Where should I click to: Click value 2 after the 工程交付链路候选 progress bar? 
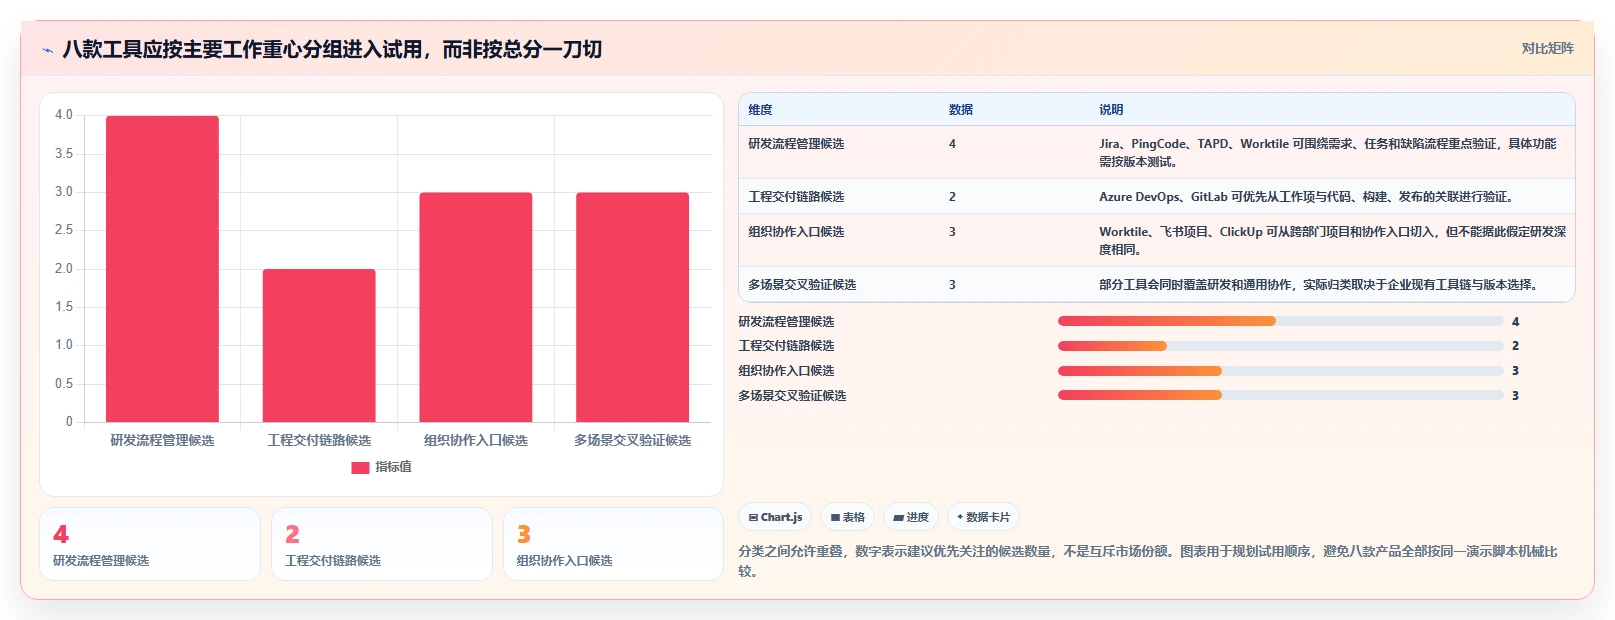pyautogui.click(x=1516, y=346)
